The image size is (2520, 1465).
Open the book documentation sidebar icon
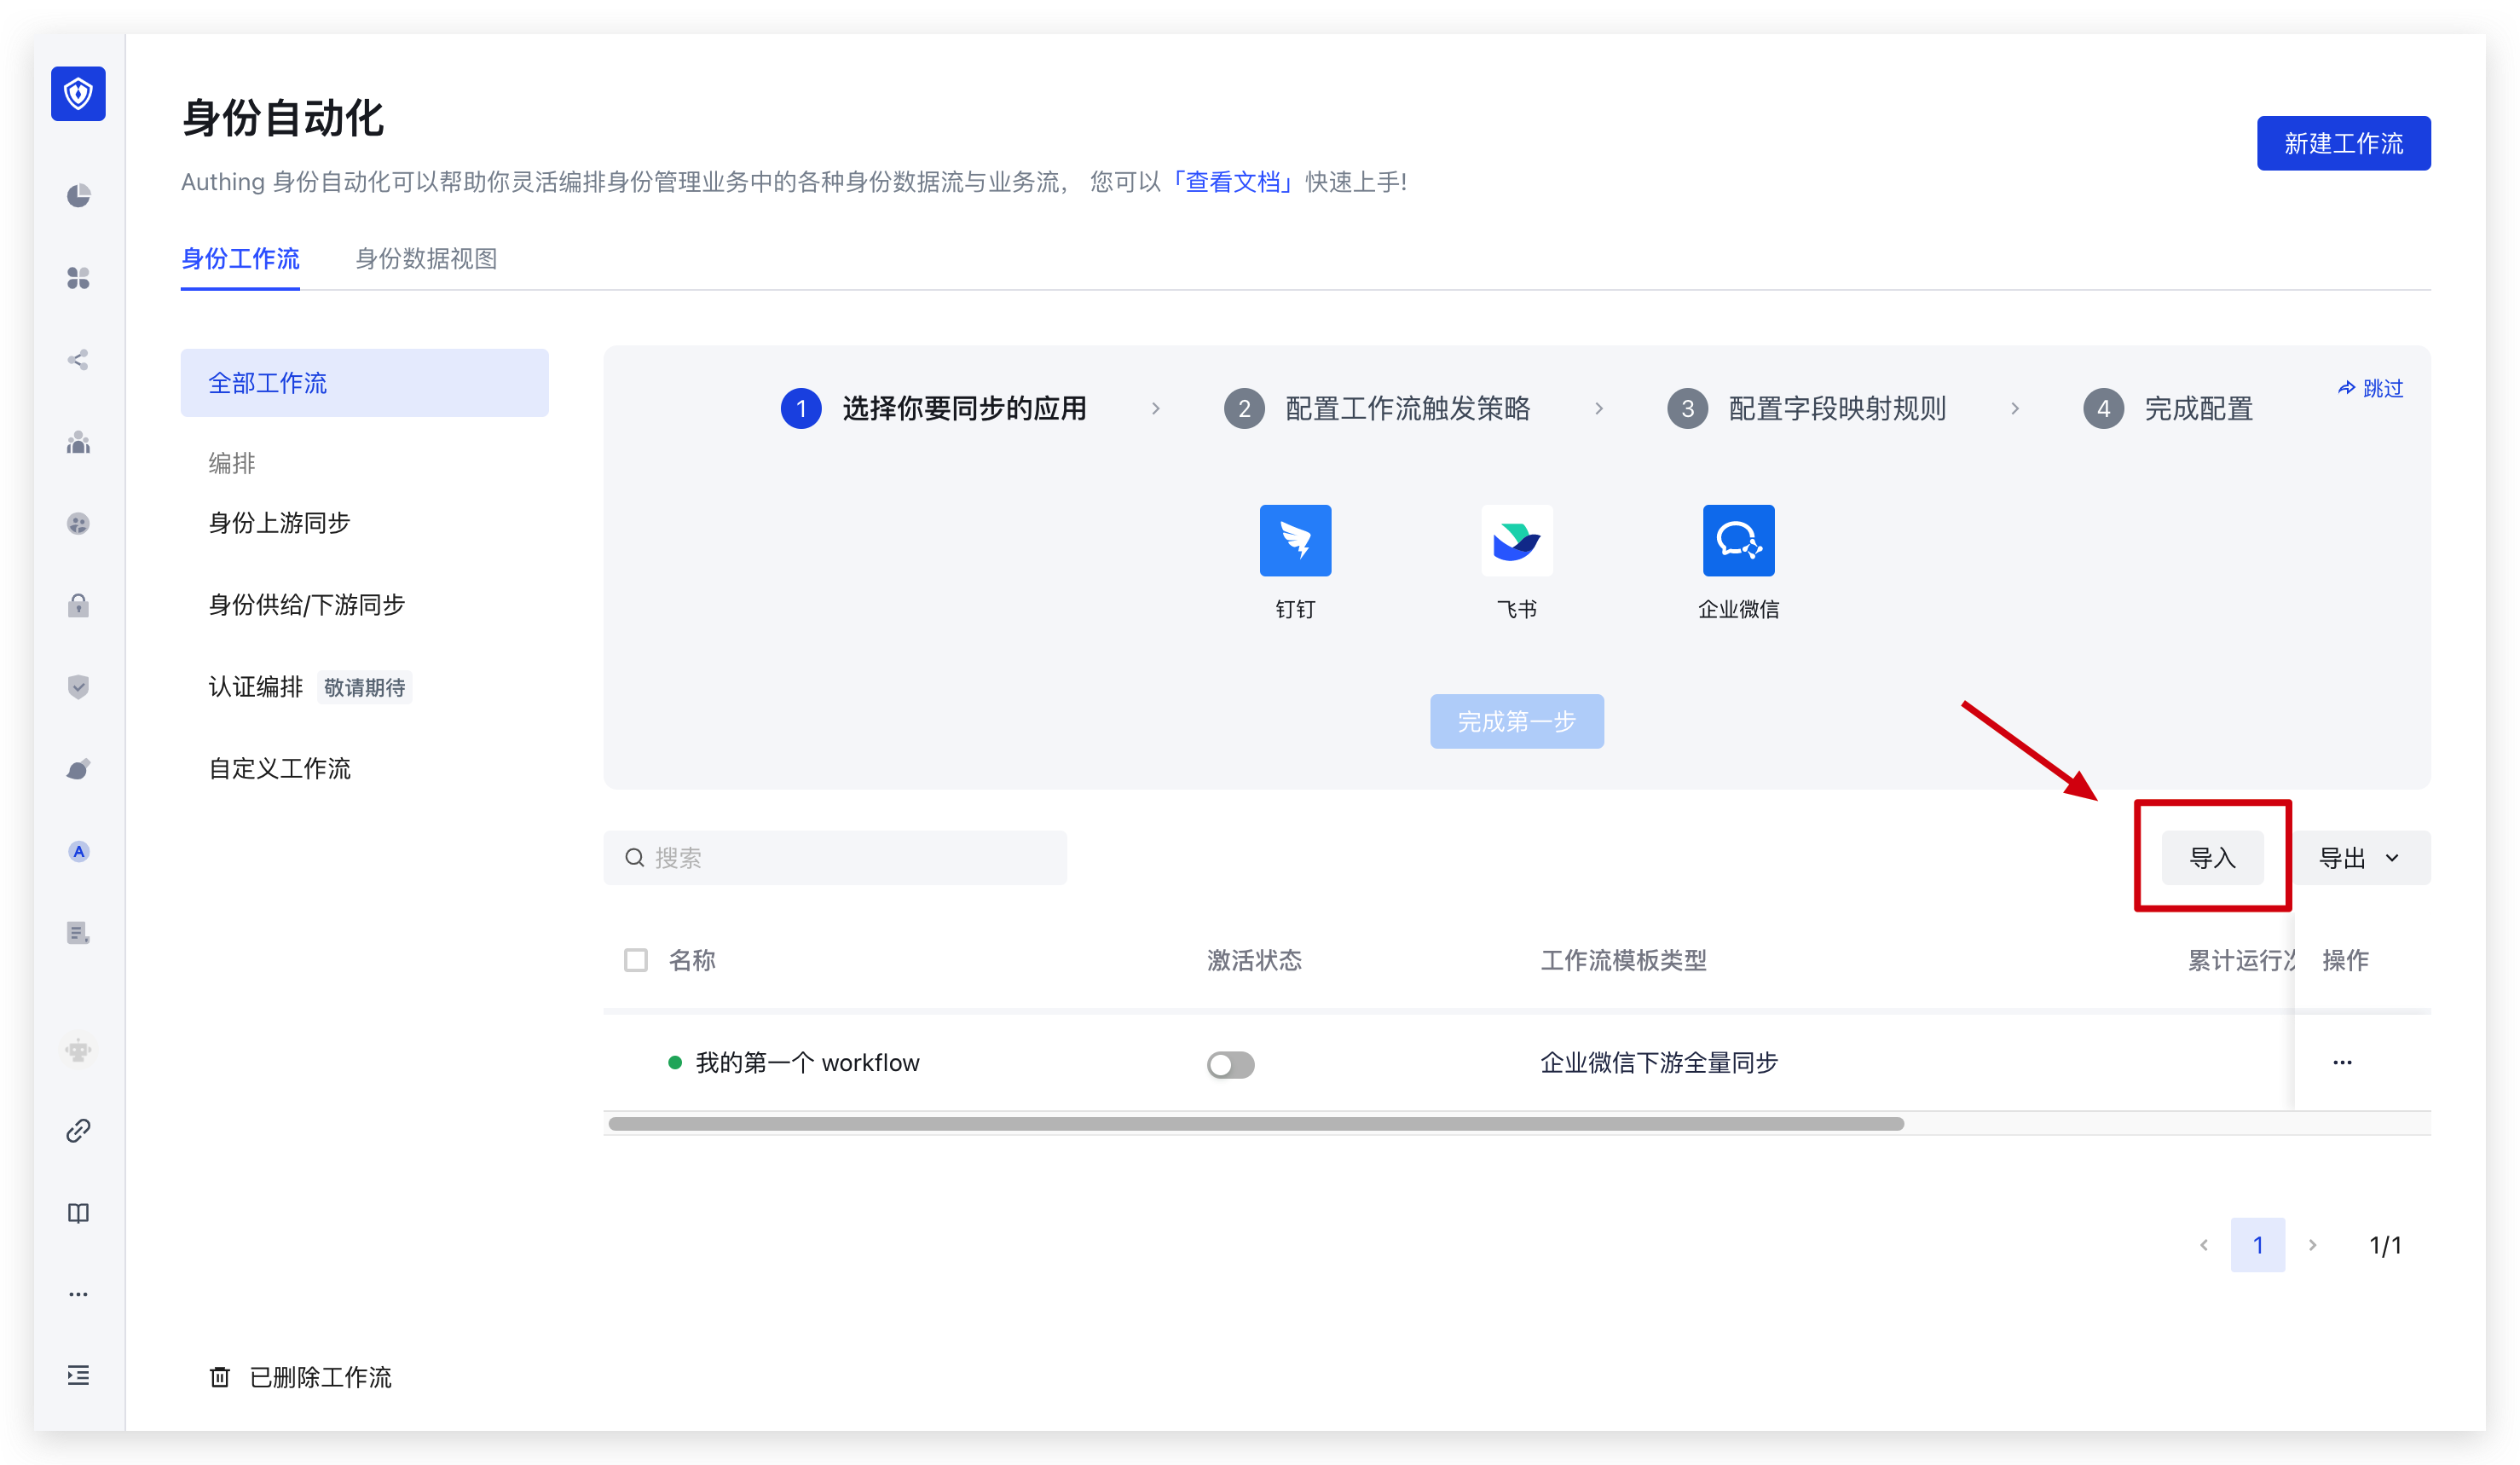(78, 1213)
